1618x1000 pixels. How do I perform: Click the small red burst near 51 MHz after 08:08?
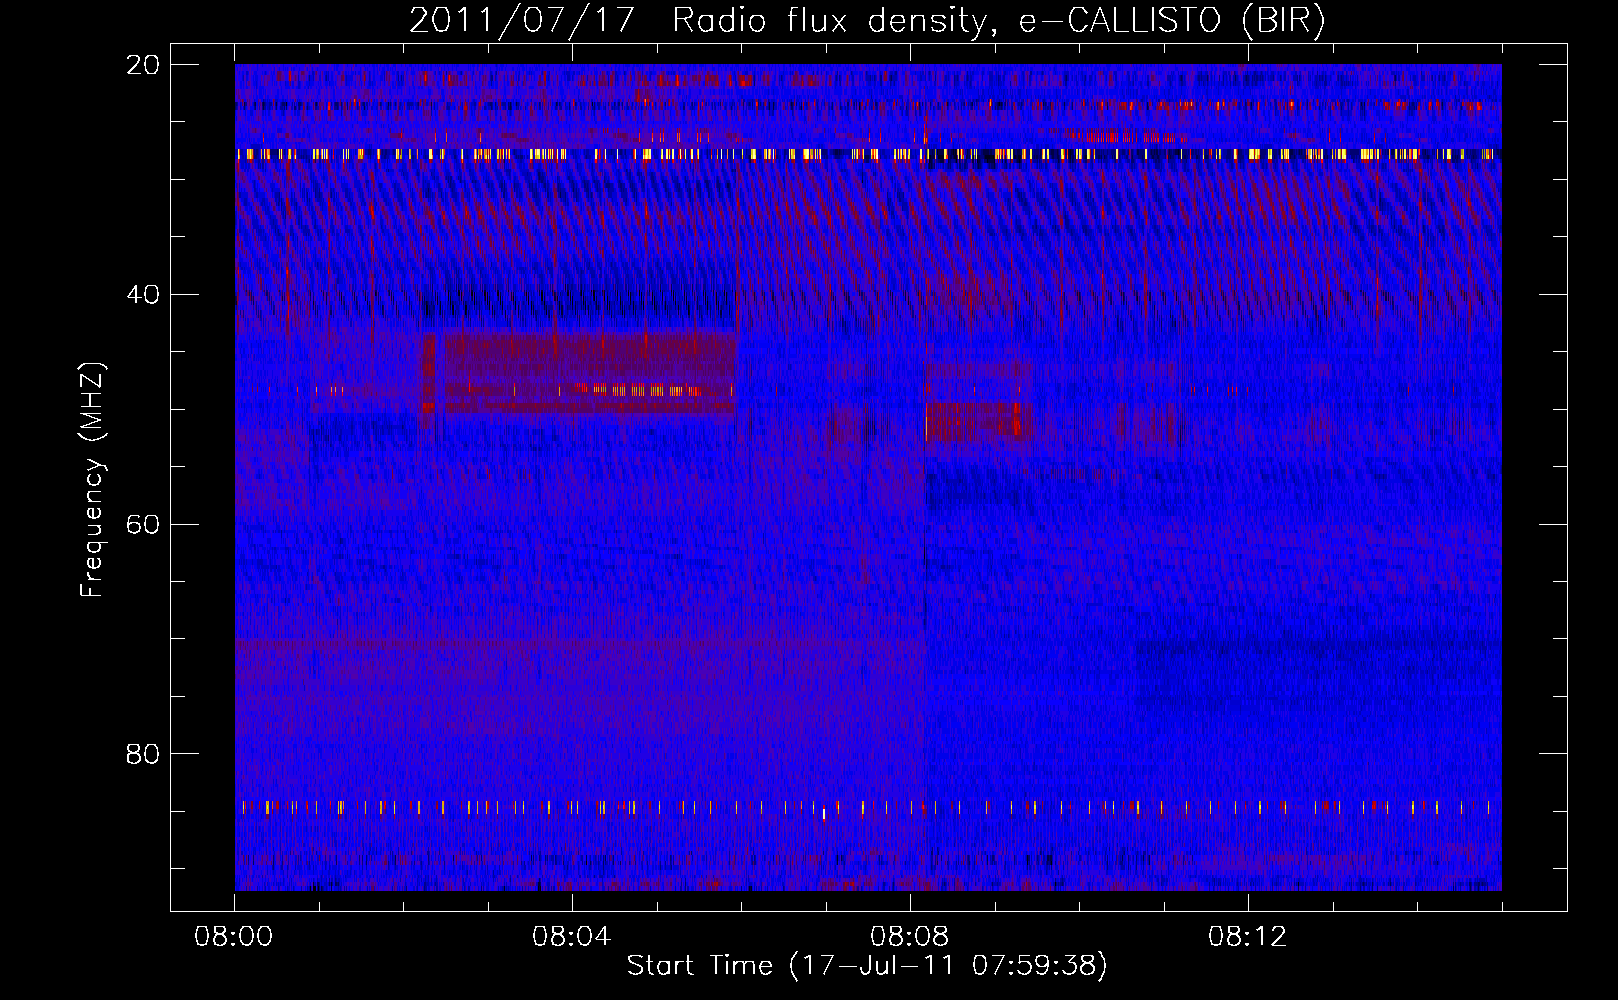pyautogui.click(x=980, y=421)
